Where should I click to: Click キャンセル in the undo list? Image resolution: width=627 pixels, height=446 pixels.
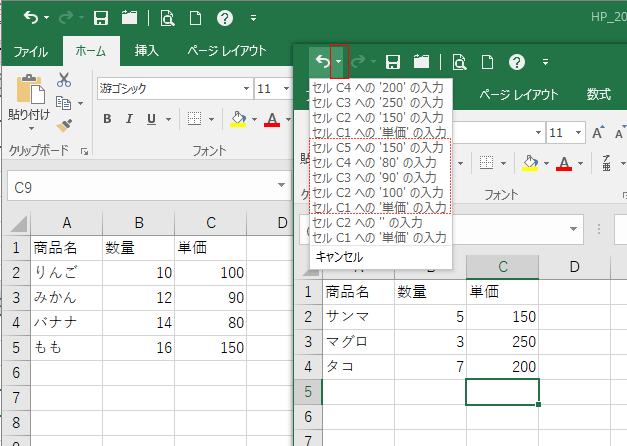click(x=338, y=256)
